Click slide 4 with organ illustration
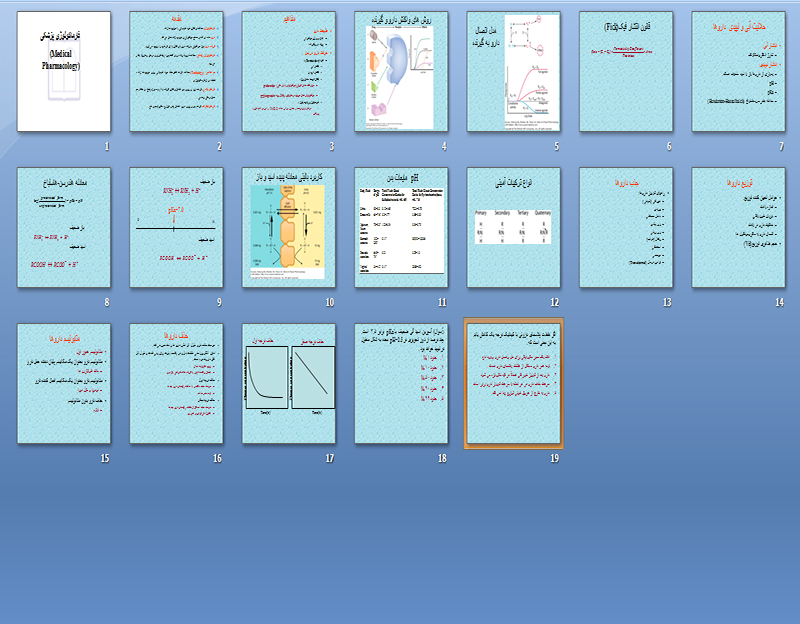 tap(401, 73)
